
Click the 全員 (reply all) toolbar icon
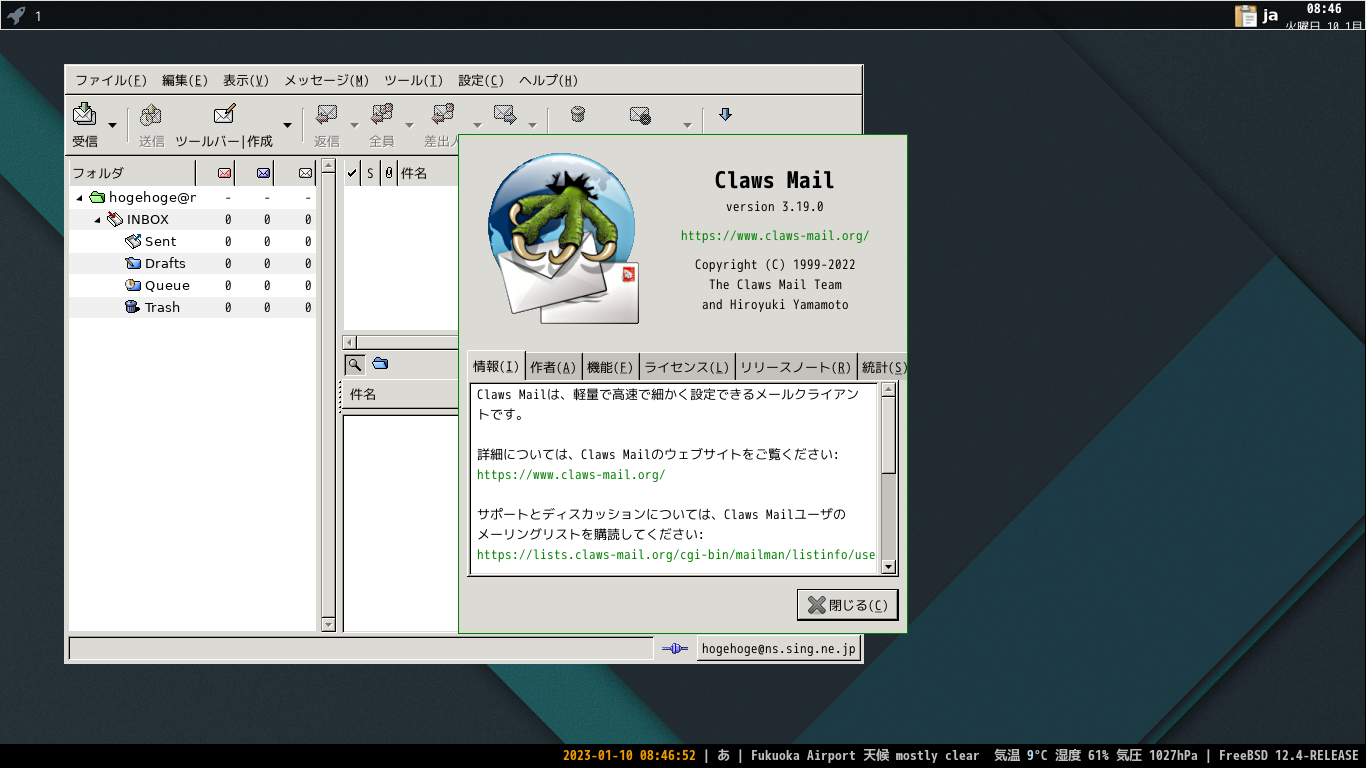pos(382,114)
